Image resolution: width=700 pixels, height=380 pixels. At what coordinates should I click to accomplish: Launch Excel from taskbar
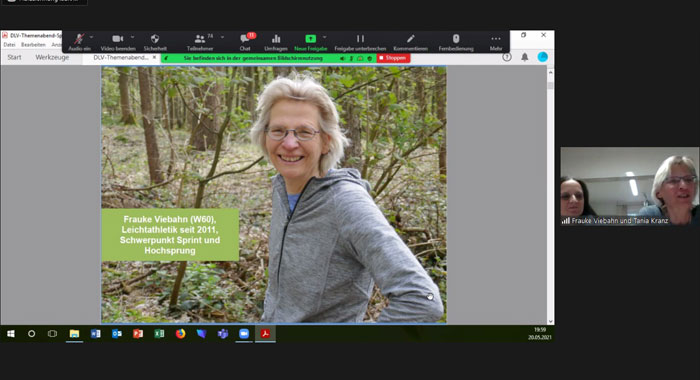click(159, 334)
